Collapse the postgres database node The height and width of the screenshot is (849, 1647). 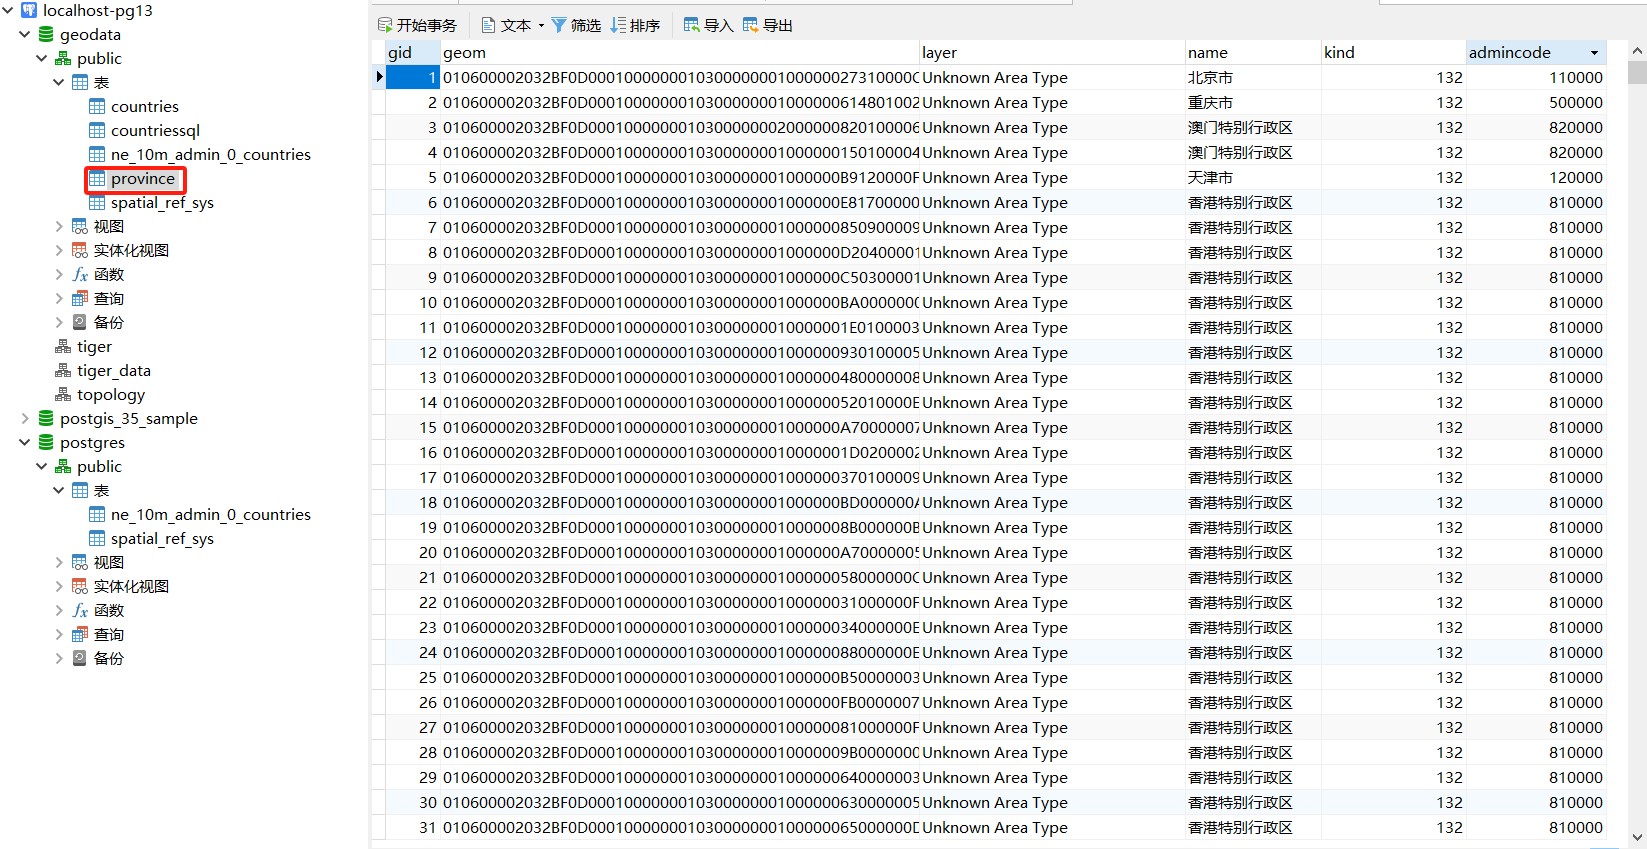25,442
